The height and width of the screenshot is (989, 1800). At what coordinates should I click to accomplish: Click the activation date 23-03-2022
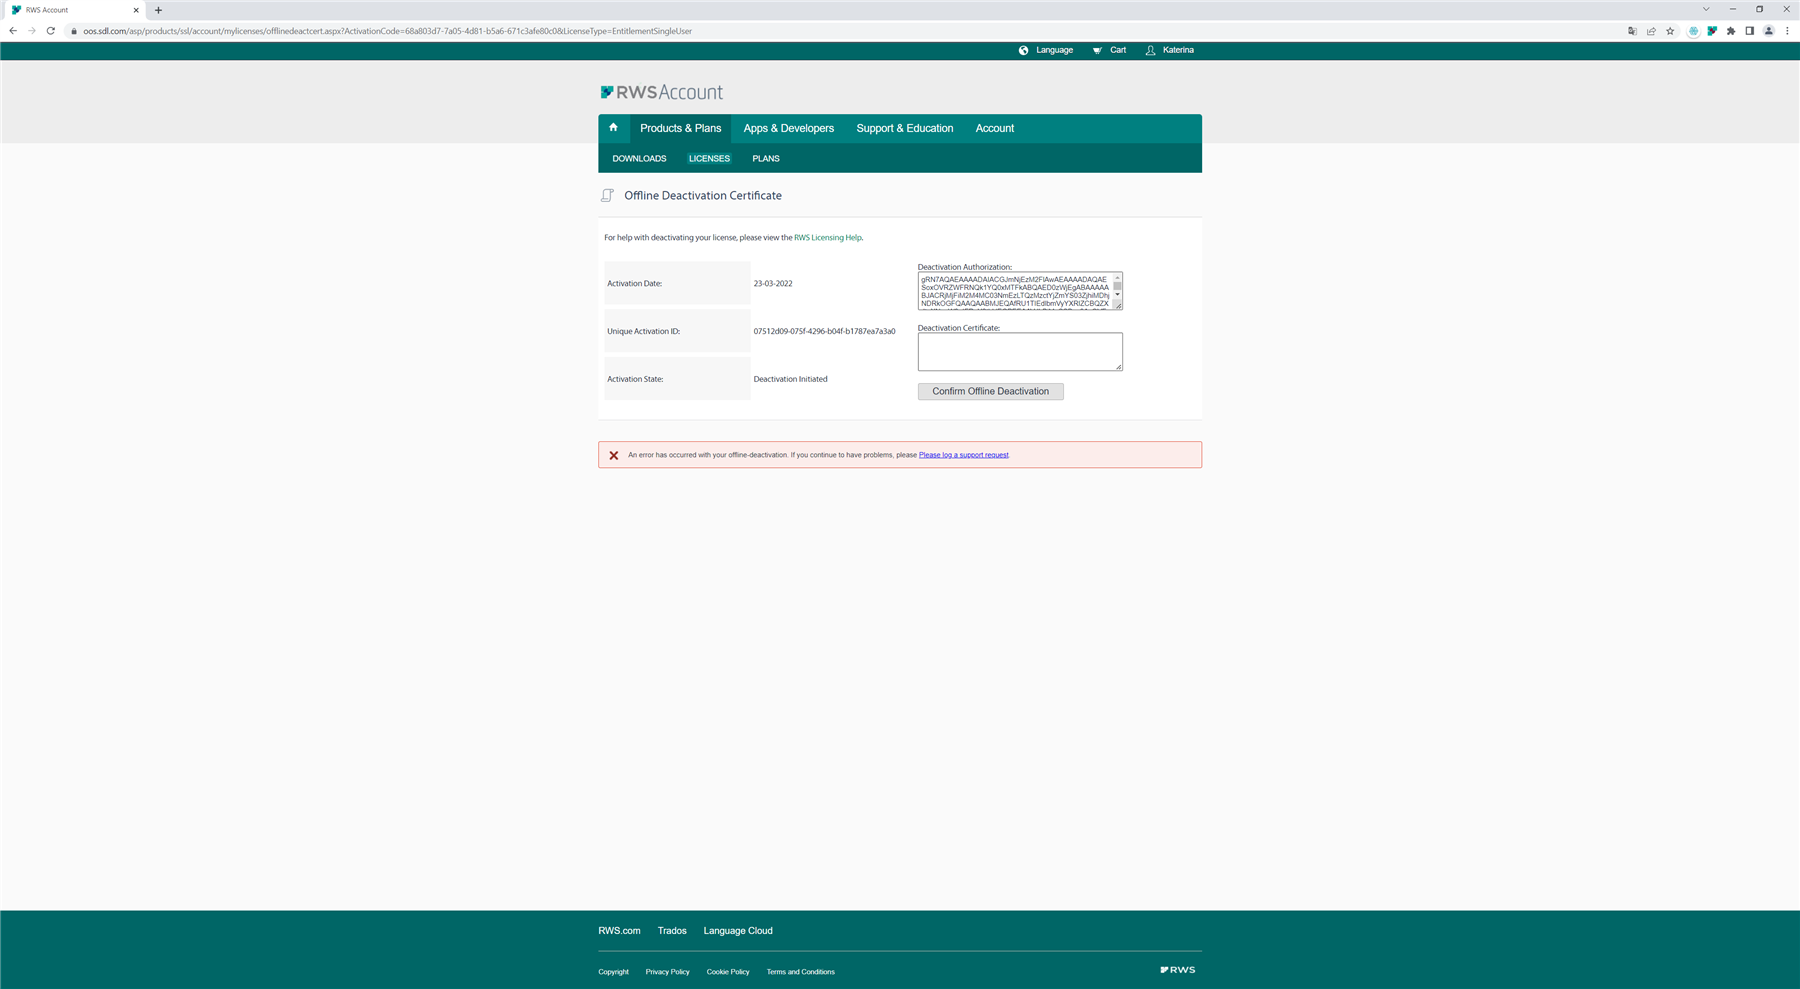click(773, 284)
